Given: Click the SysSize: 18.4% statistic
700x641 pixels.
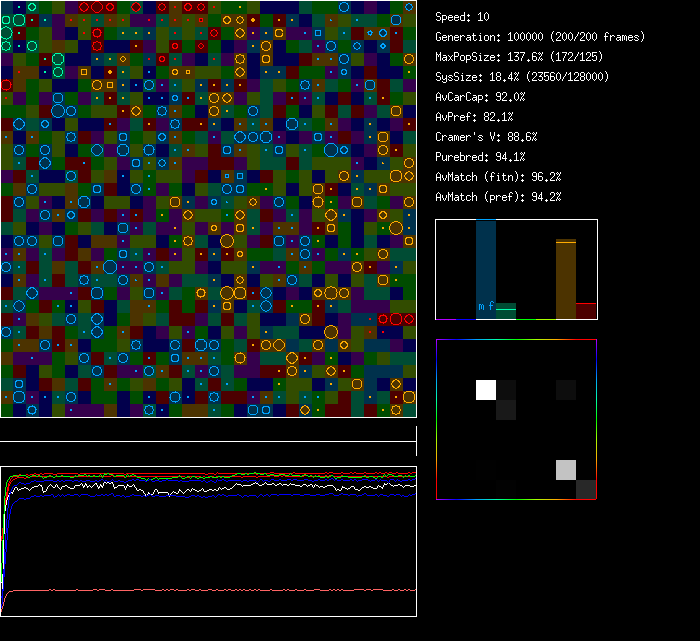Looking at the screenshot, I should [x=522, y=77].
